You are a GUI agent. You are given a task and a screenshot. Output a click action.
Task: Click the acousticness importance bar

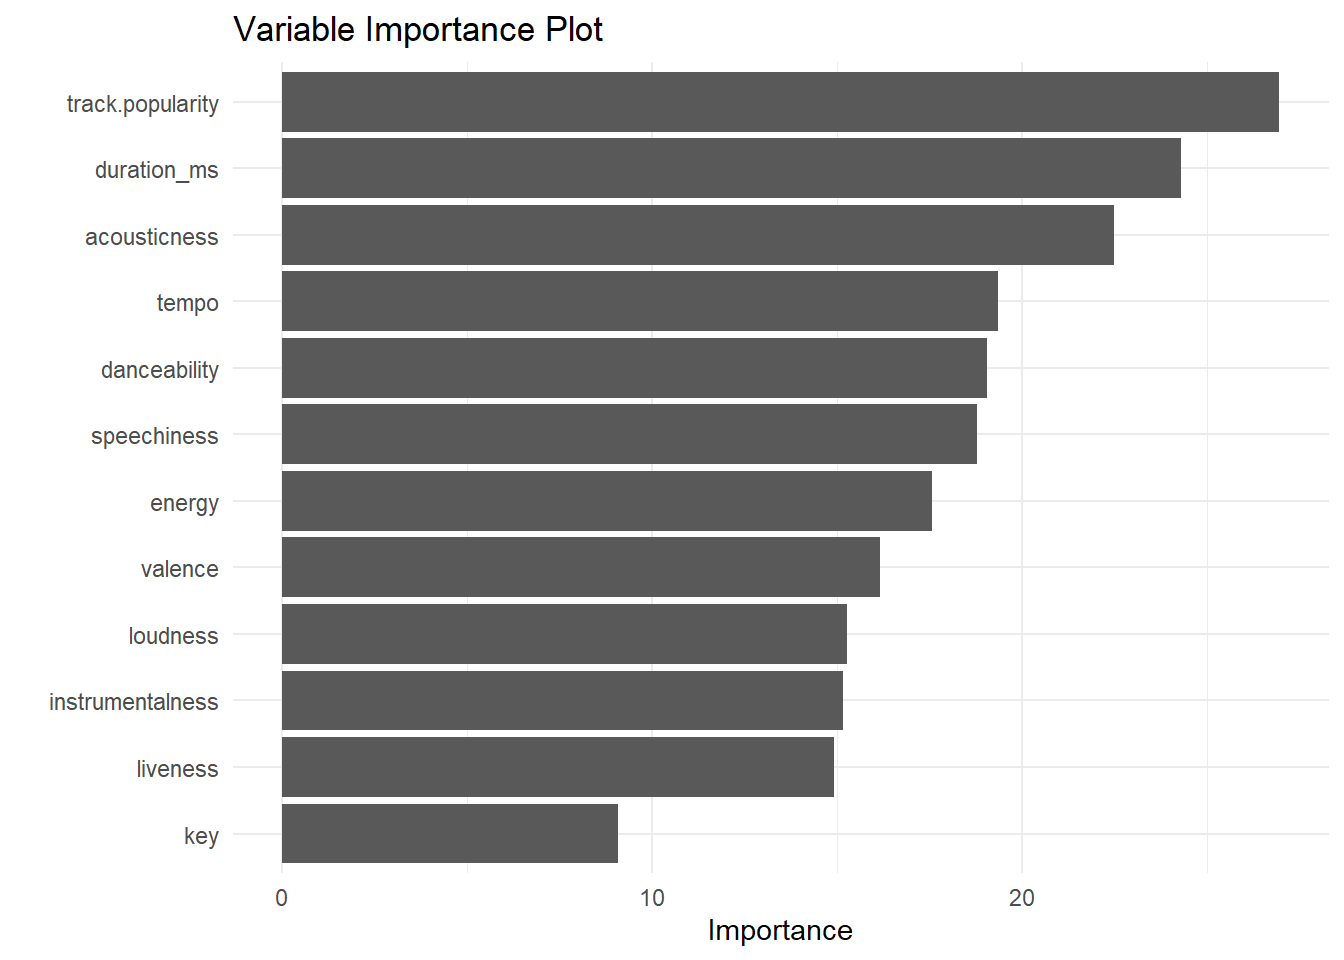tap(697, 235)
